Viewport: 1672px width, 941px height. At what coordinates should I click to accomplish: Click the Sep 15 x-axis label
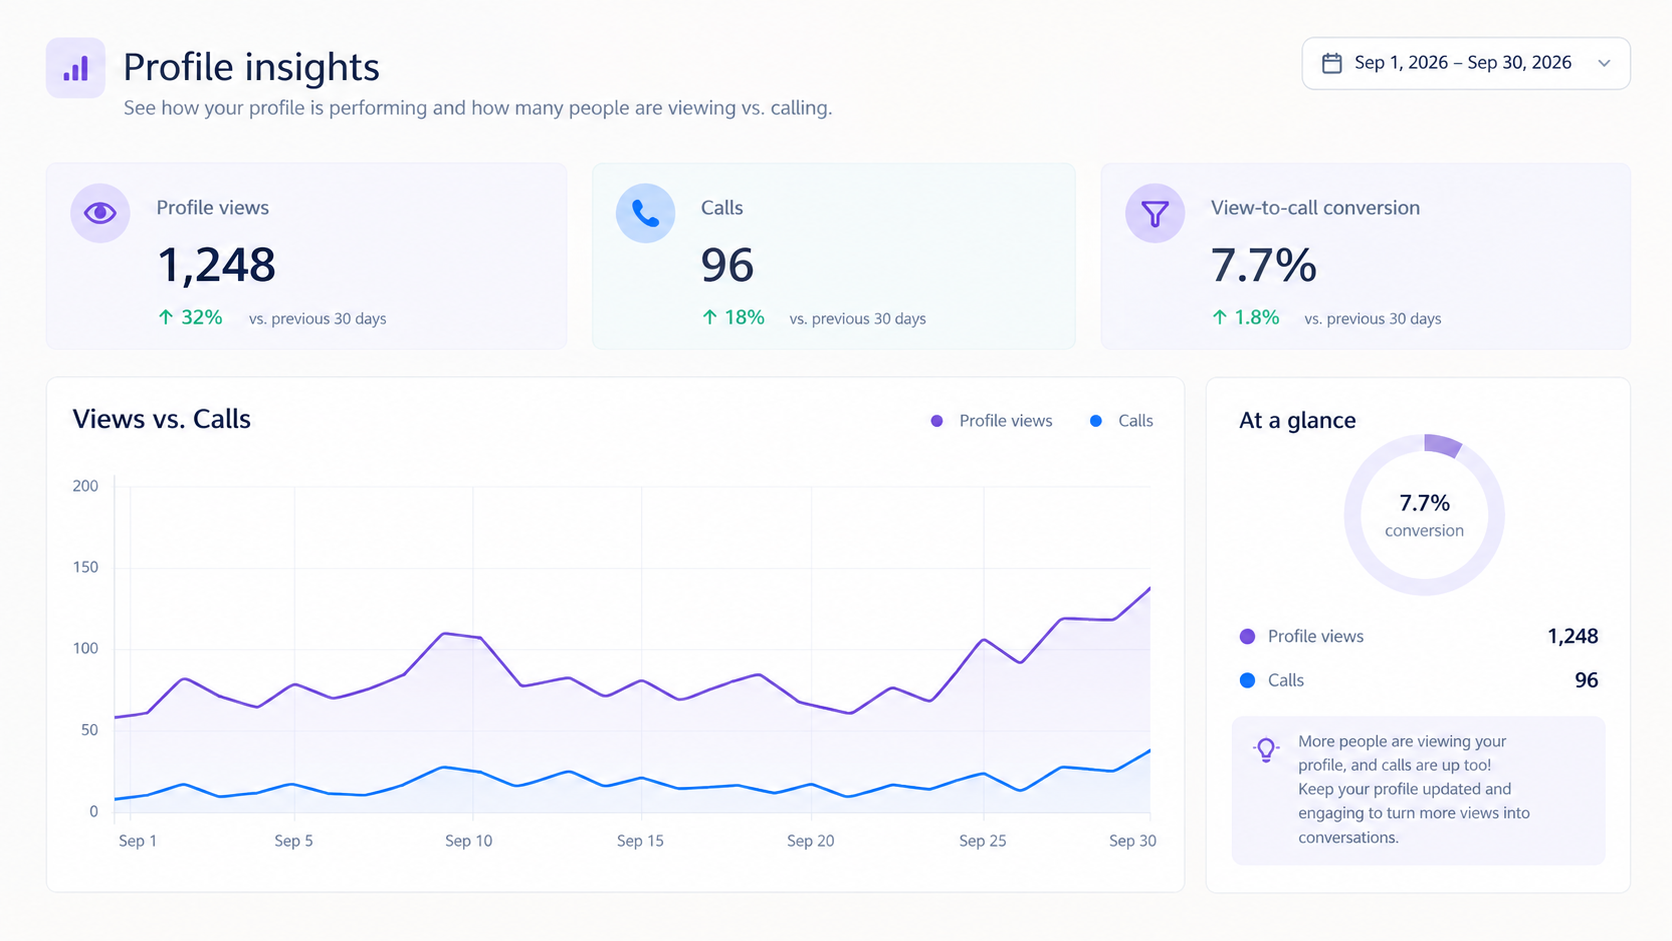[640, 841]
